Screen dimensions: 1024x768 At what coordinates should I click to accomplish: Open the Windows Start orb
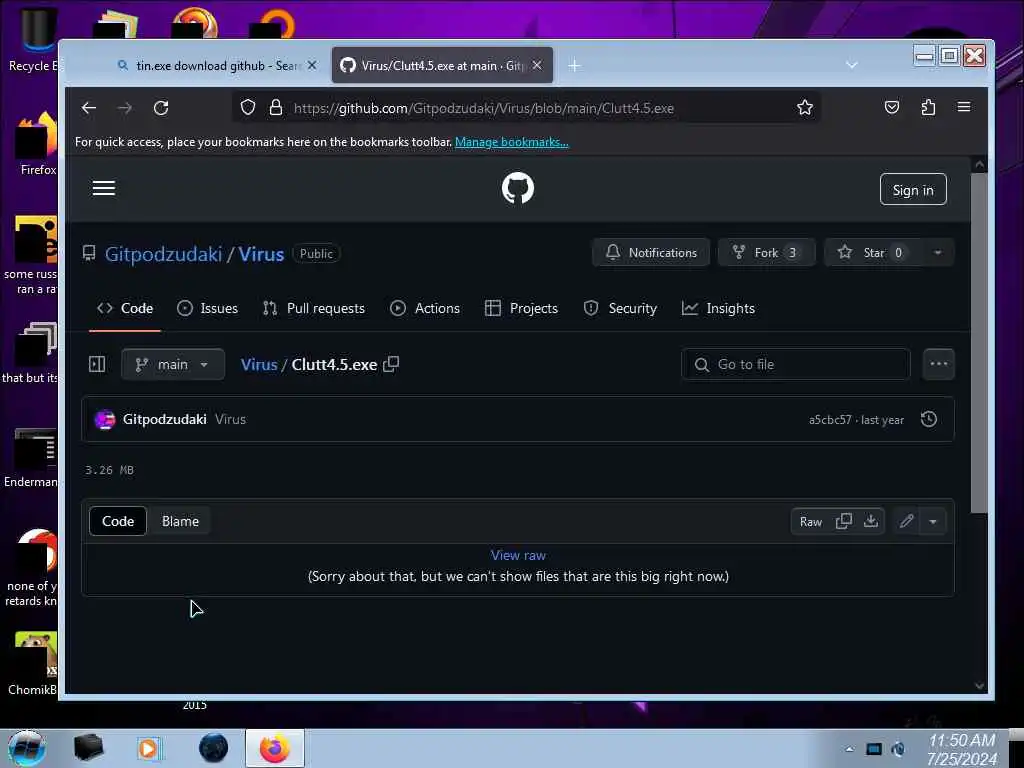click(x=26, y=748)
